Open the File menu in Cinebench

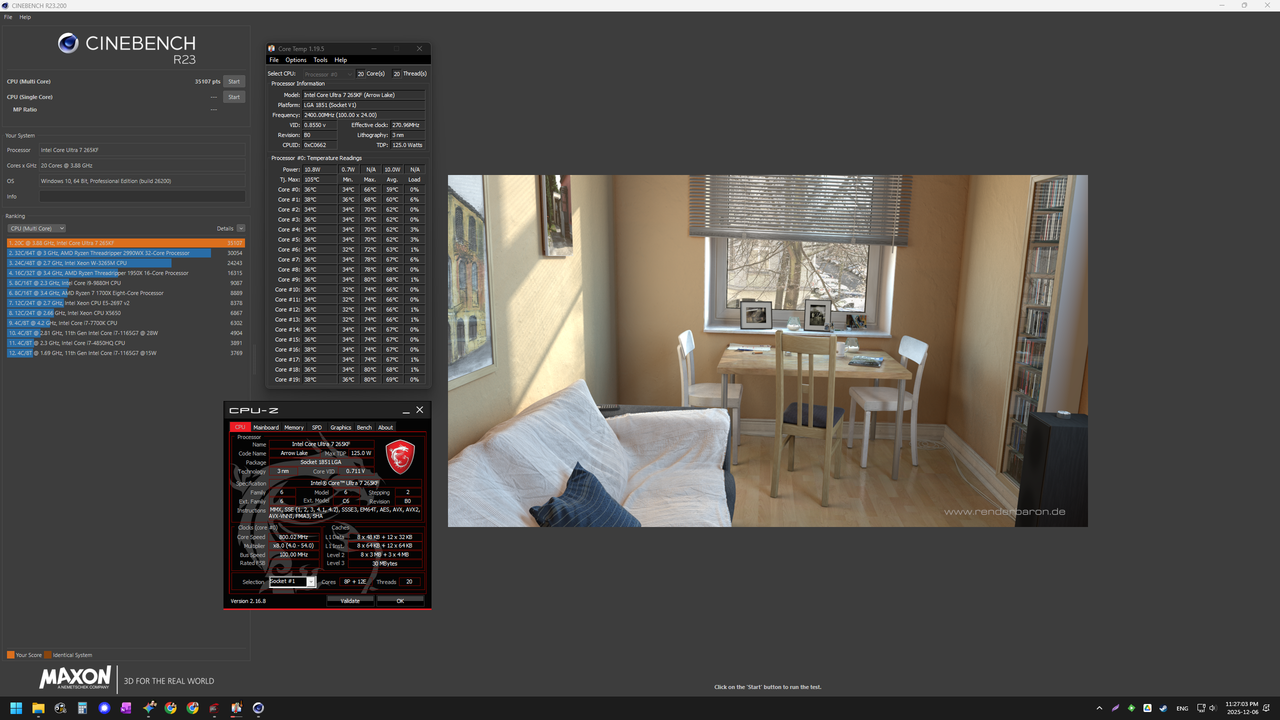7,17
